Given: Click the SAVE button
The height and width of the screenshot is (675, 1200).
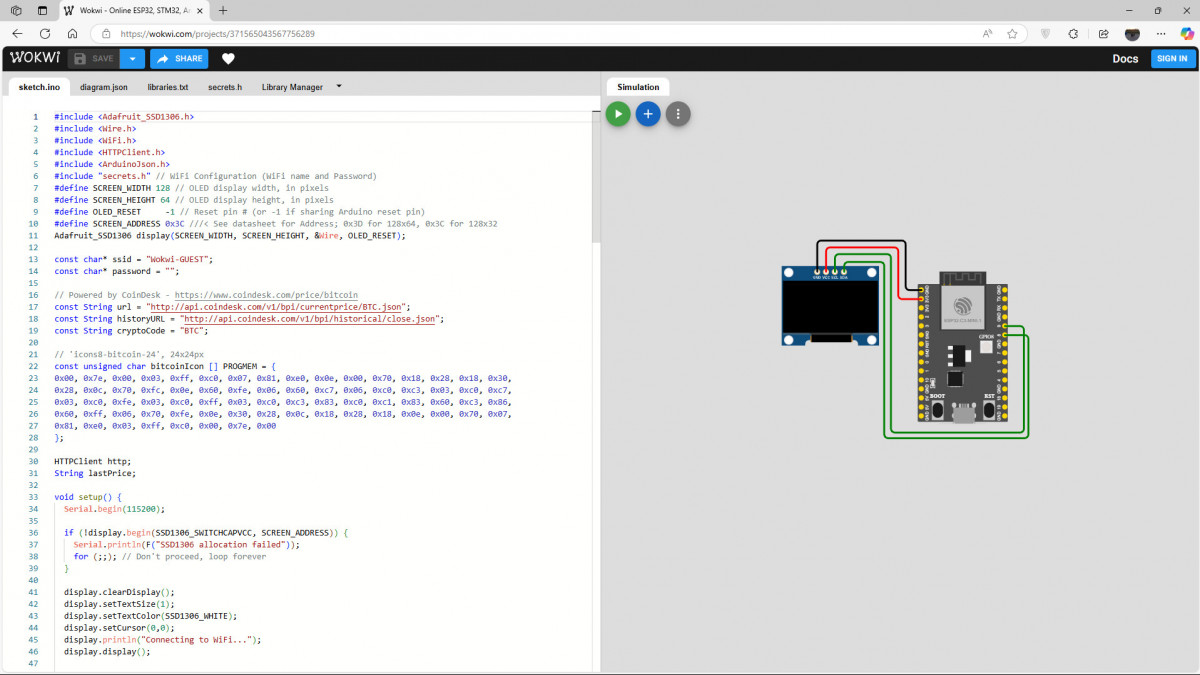Looking at the screenshot, I should [97, 58].
